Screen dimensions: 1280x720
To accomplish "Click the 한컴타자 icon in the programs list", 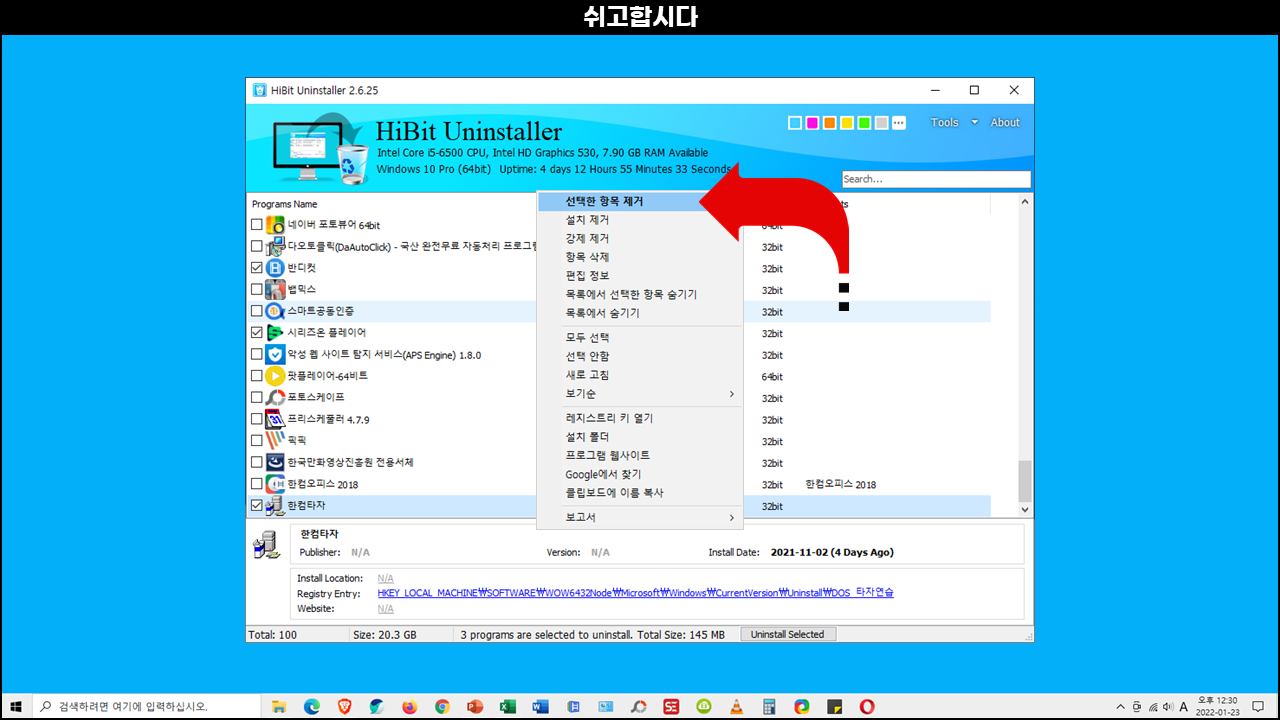I will coord(275,506).
